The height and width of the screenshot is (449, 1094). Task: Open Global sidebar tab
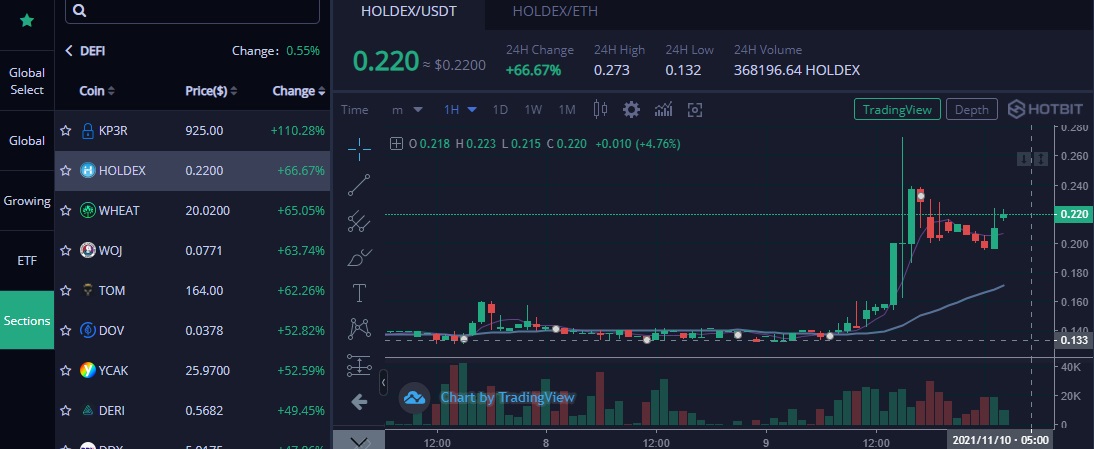click(x=27, y=141)
